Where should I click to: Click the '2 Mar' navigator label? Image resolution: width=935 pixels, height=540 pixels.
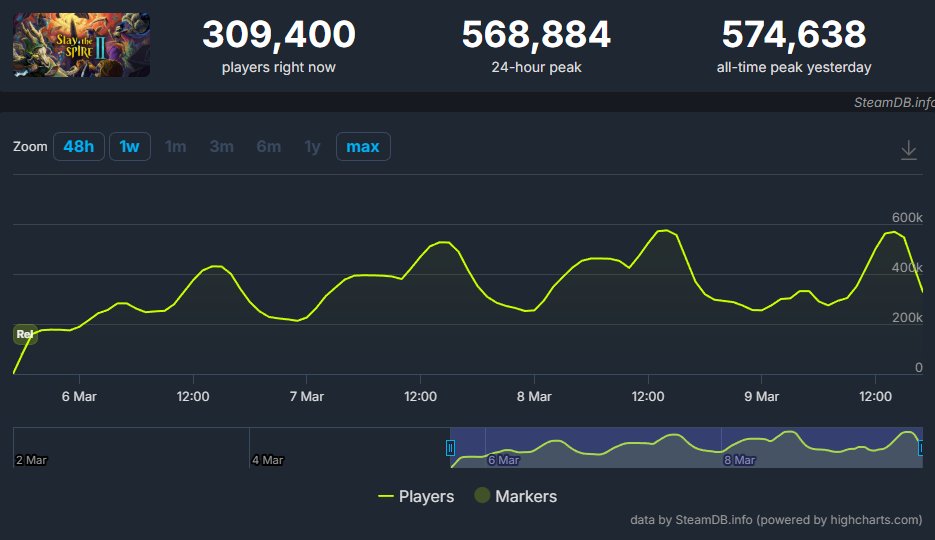tap(32, 460)
